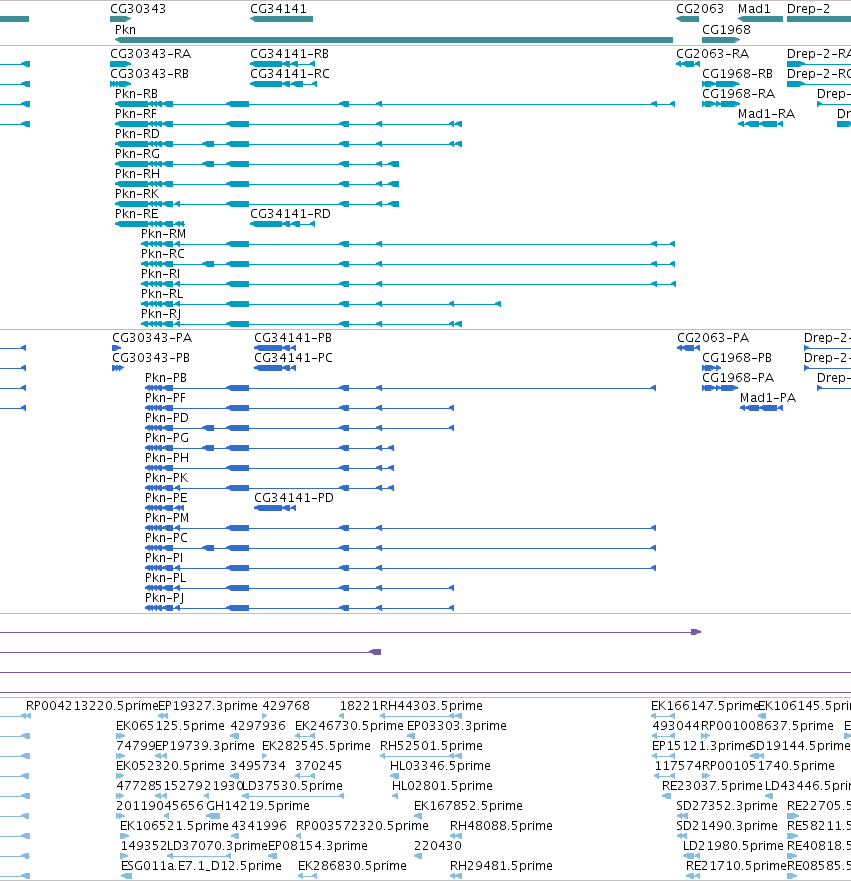851x881 pixels.
Task: Click the CG30343 gene label
Action: [x=138, y=9]
